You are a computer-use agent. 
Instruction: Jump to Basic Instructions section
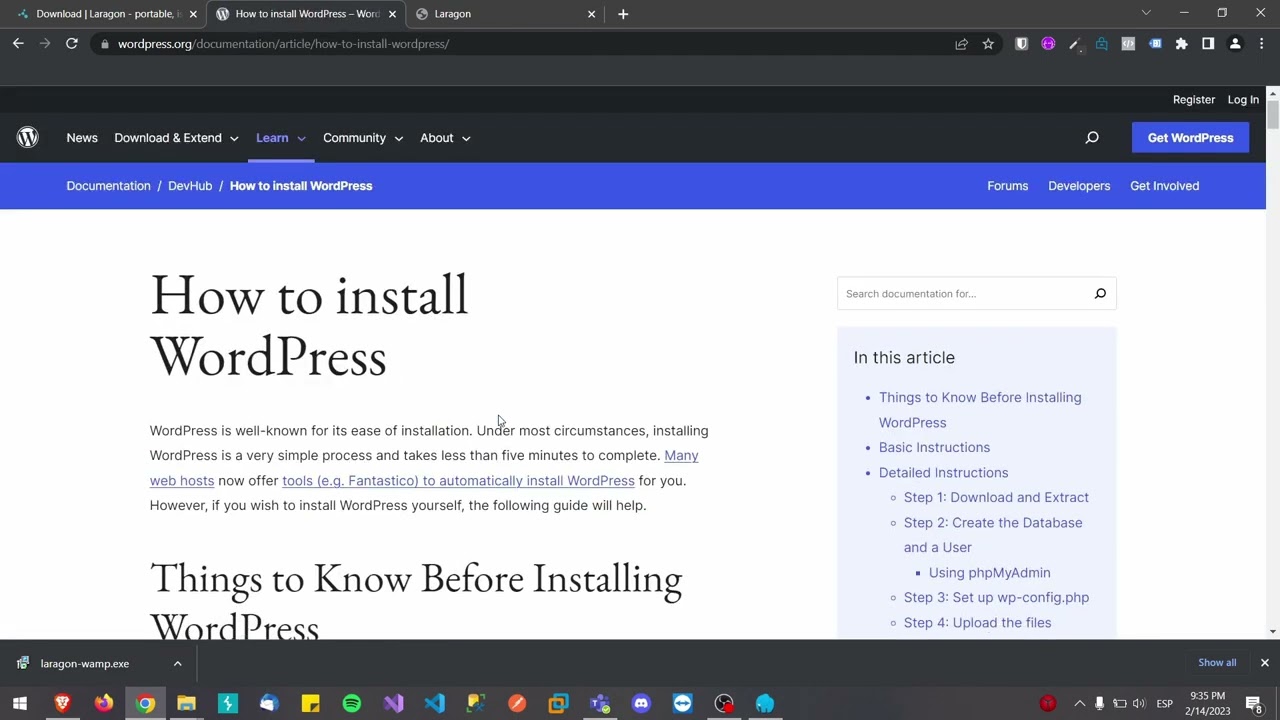pyautogui.click(x=934, y=448)
